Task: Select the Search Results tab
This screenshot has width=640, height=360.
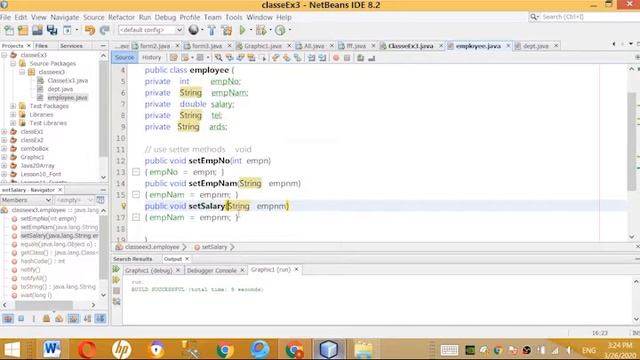Action: click(x=133, y=259)
